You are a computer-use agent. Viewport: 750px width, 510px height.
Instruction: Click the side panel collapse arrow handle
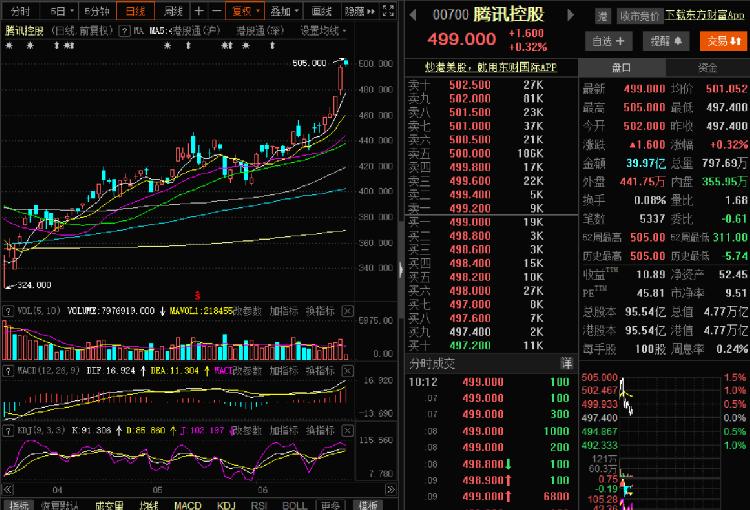tap(401, 270)
